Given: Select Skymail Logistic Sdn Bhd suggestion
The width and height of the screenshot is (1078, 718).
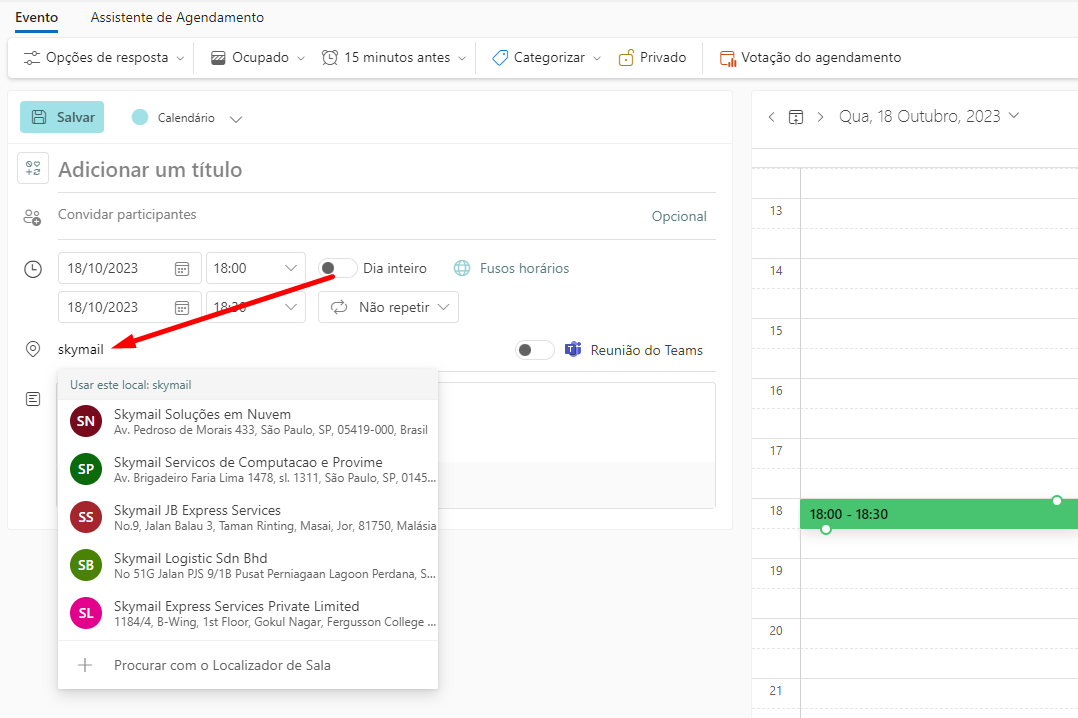Looking at the screenshot, I should tap(248, 565).
